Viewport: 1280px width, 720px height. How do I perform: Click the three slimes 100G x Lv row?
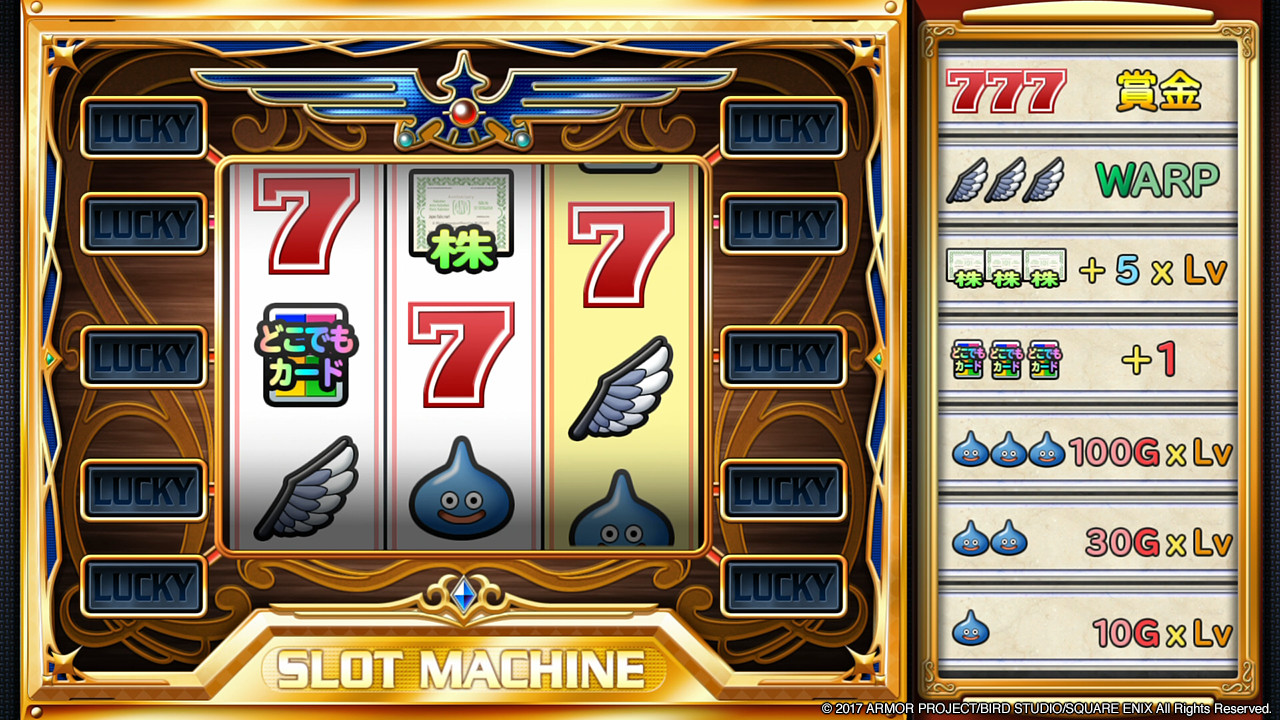(1087, 452)
